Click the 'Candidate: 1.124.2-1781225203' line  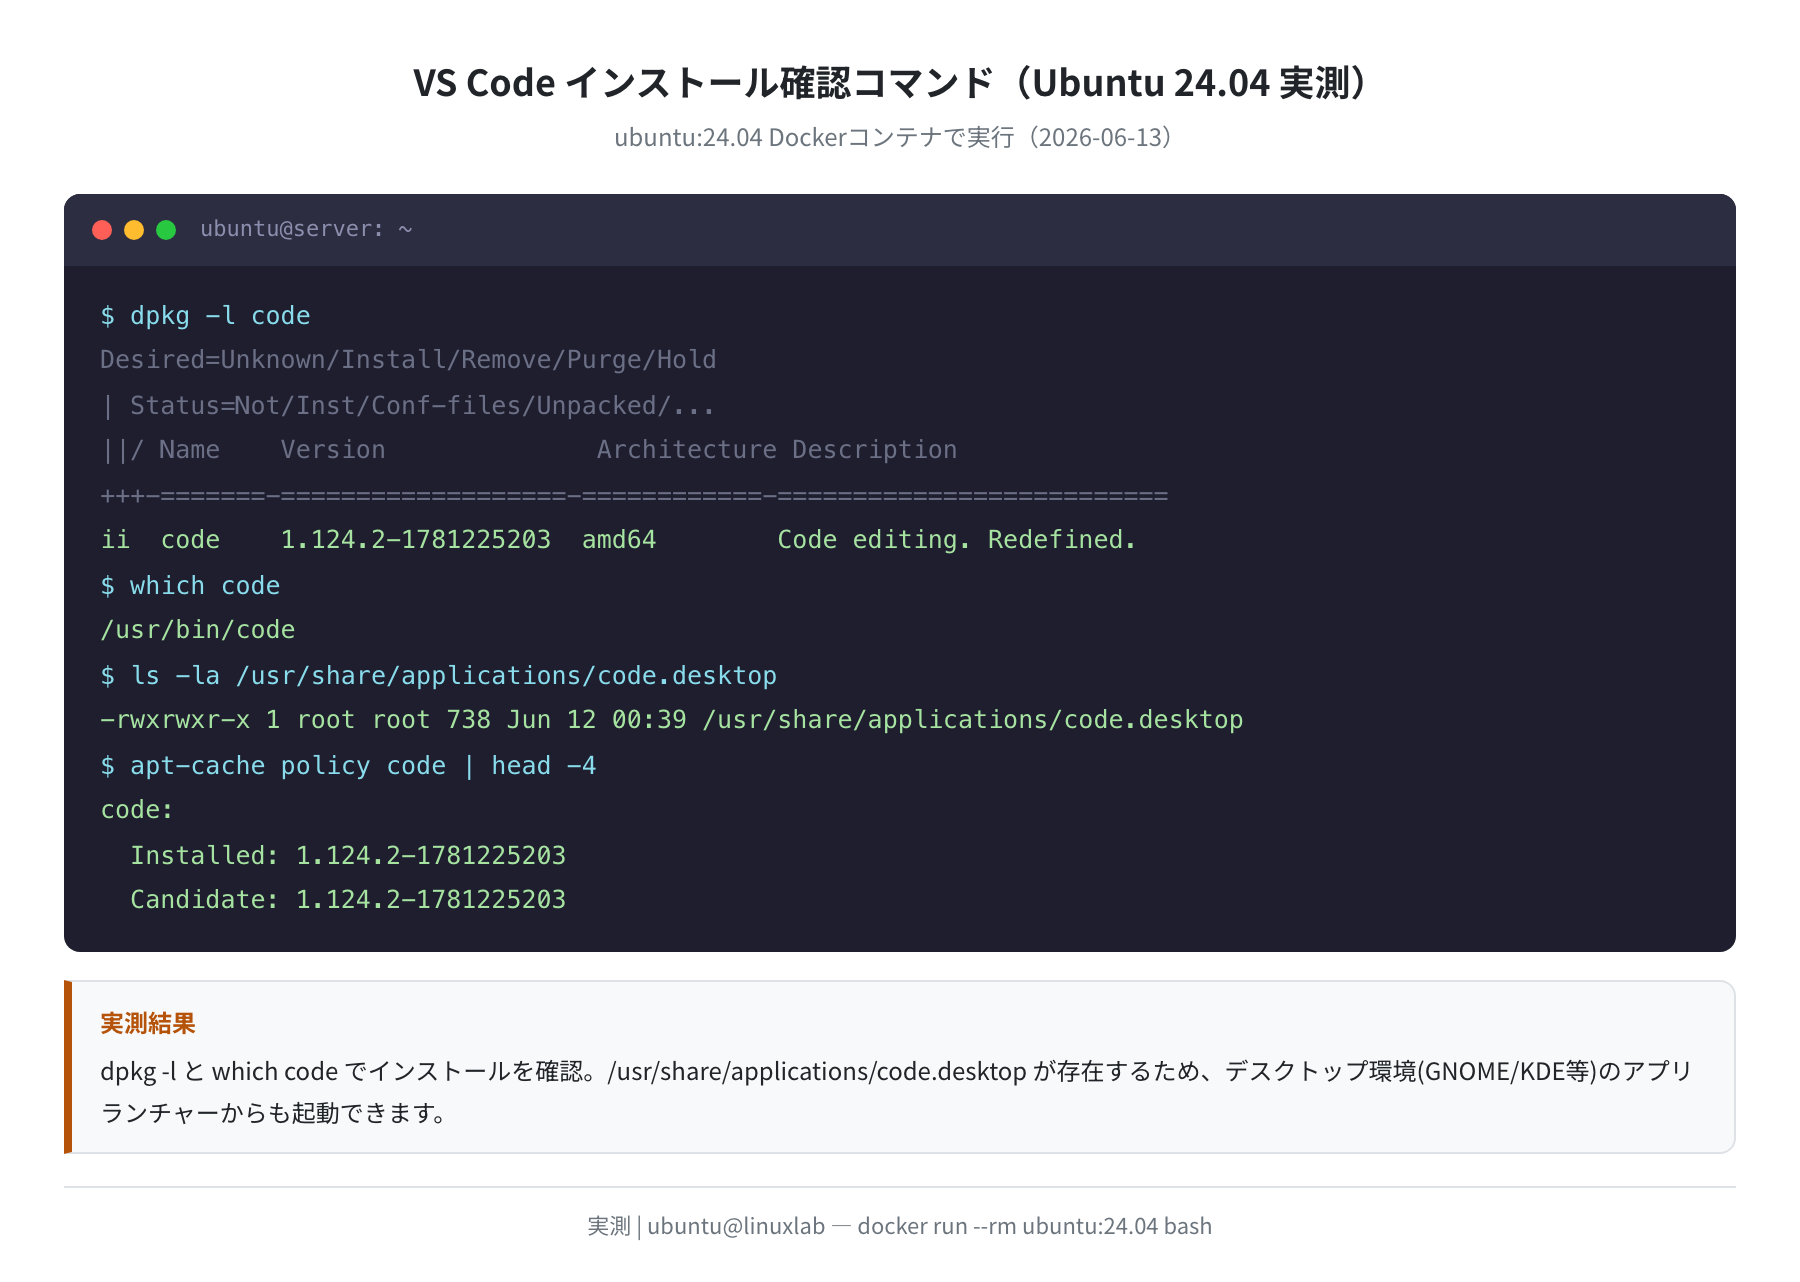click(348, 900)
